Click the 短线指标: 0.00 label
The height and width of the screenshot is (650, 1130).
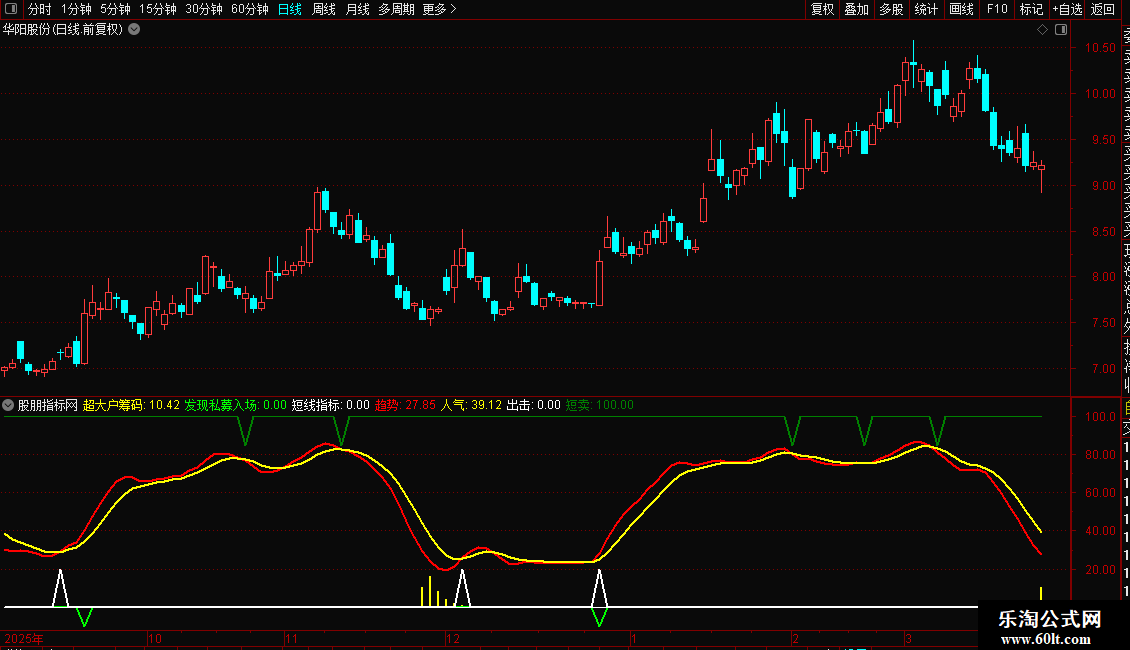tap(330, 405)
